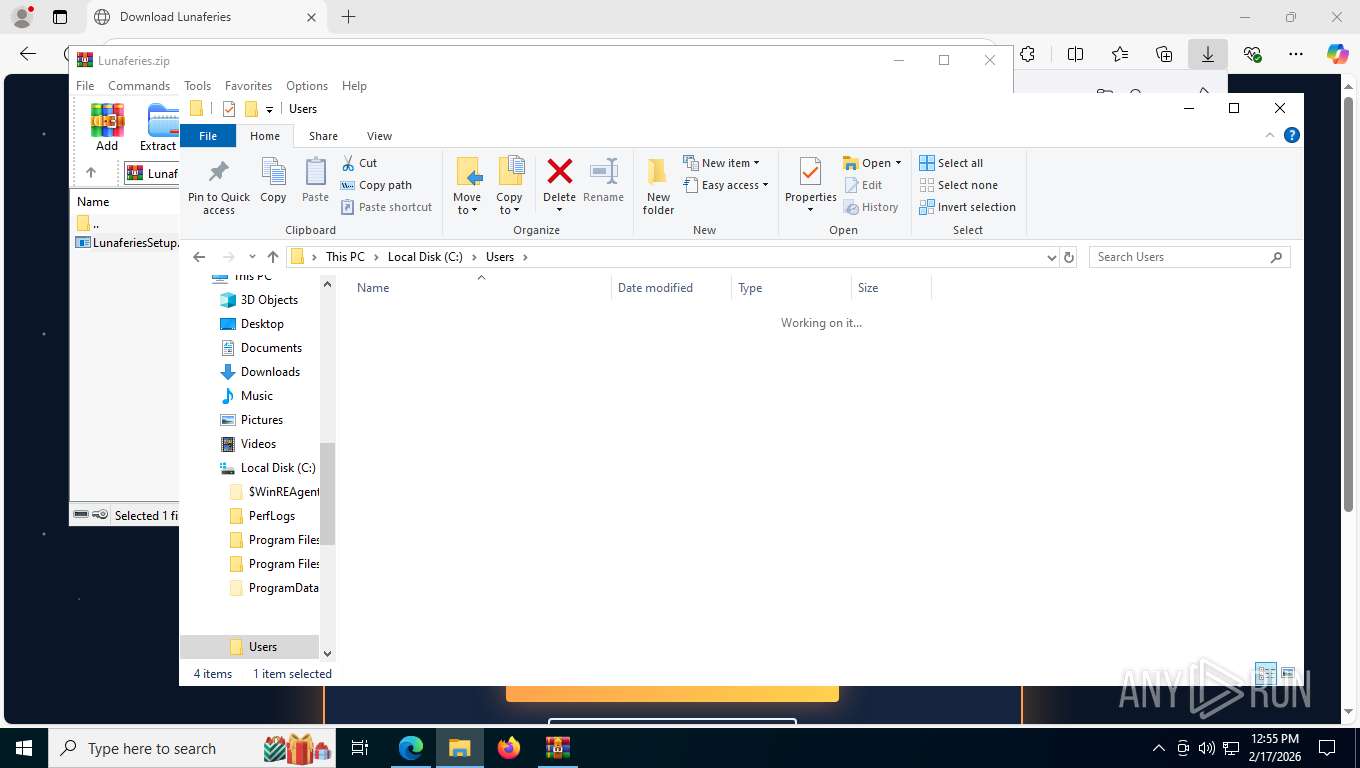This screenshot has height=768, width=1360.
Task: Collapse the ribbon with the chevron
Action: 1270,135
